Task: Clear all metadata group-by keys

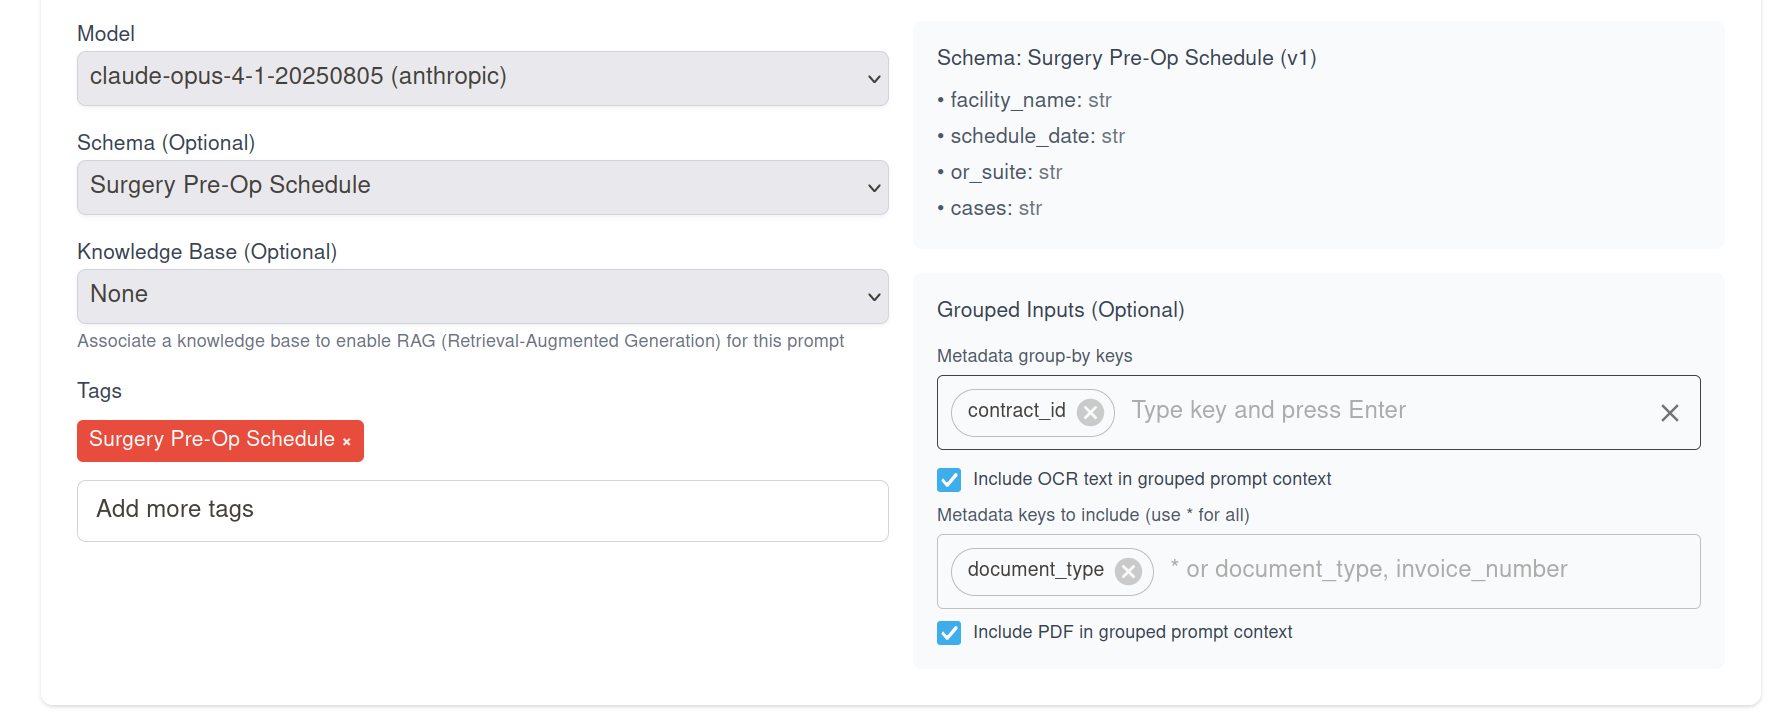Action: pyautogui.click(x=1669, y=412)
